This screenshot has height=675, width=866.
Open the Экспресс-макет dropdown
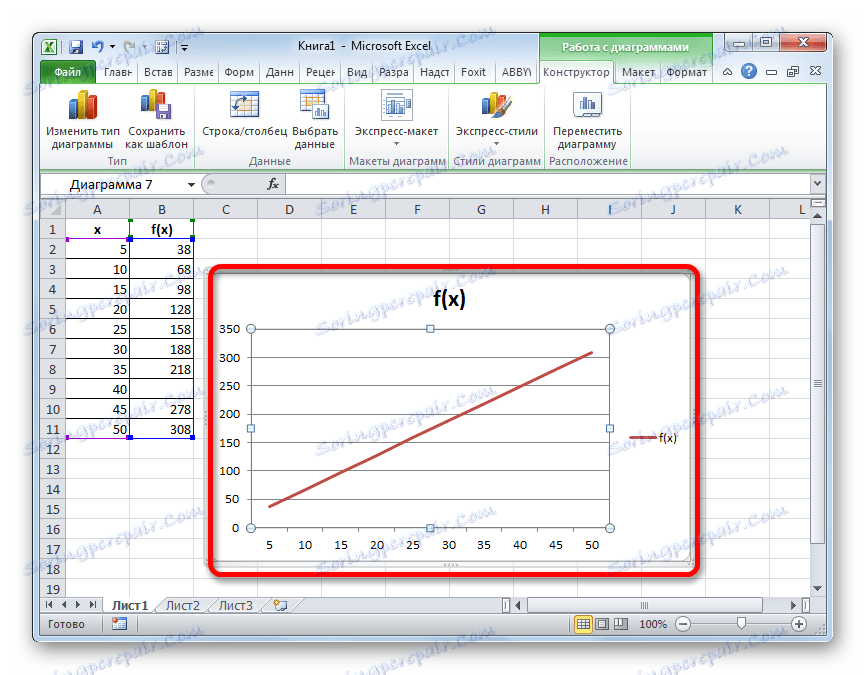pos(396,117)
